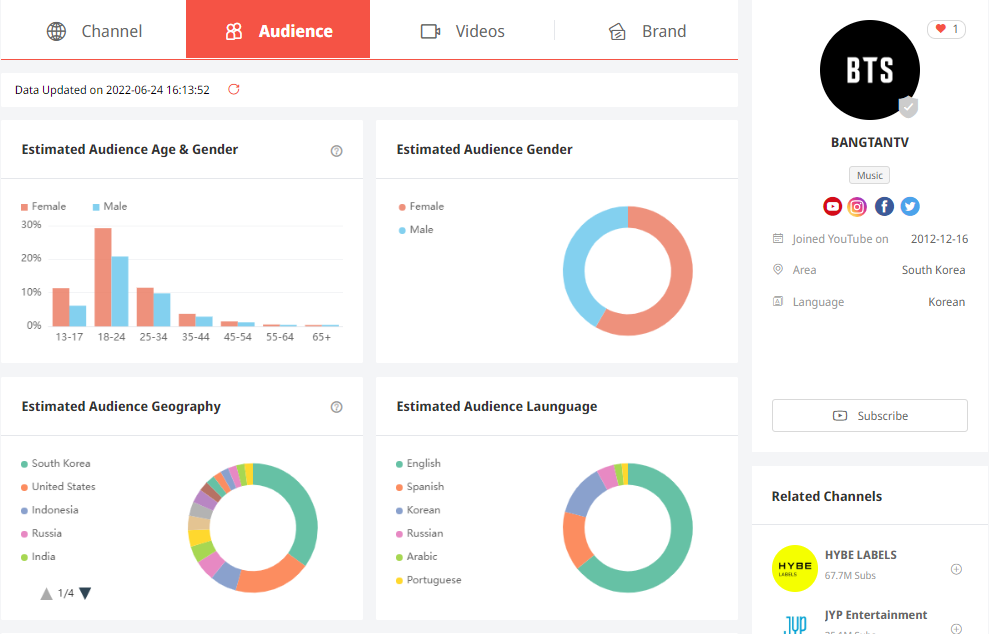Toggle Female in gender donut legend
This screenshot has height=634, width=989.
pos(421,206)
